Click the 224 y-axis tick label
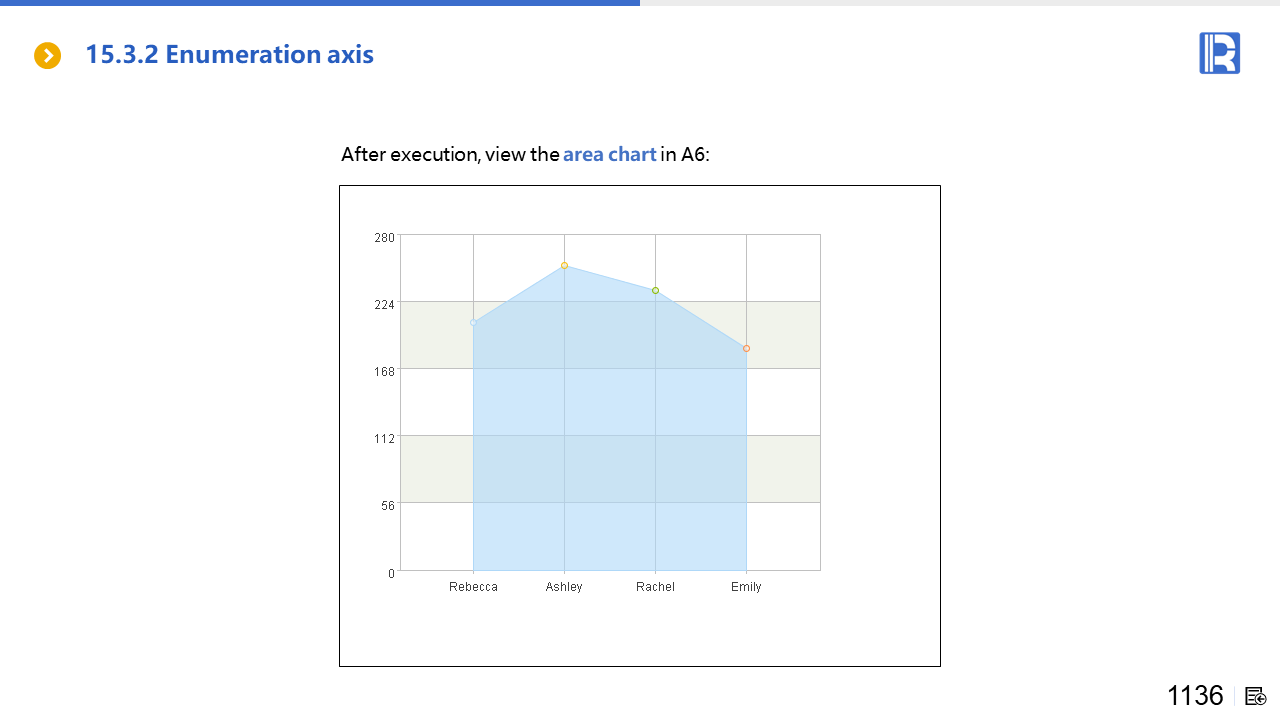Image resolution: width=1280 pixels, height=720 pixels. click(x=385, y=305)
